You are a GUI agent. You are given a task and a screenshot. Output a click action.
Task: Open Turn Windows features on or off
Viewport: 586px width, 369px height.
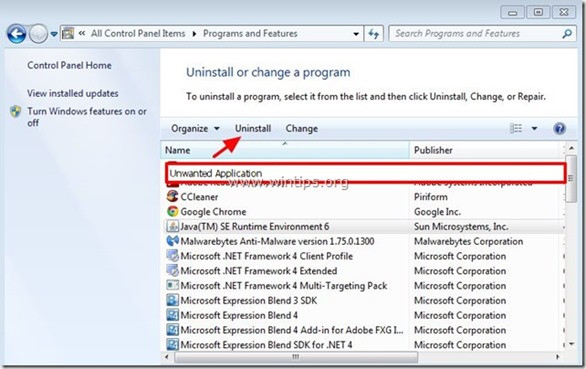tap(87, 117)
